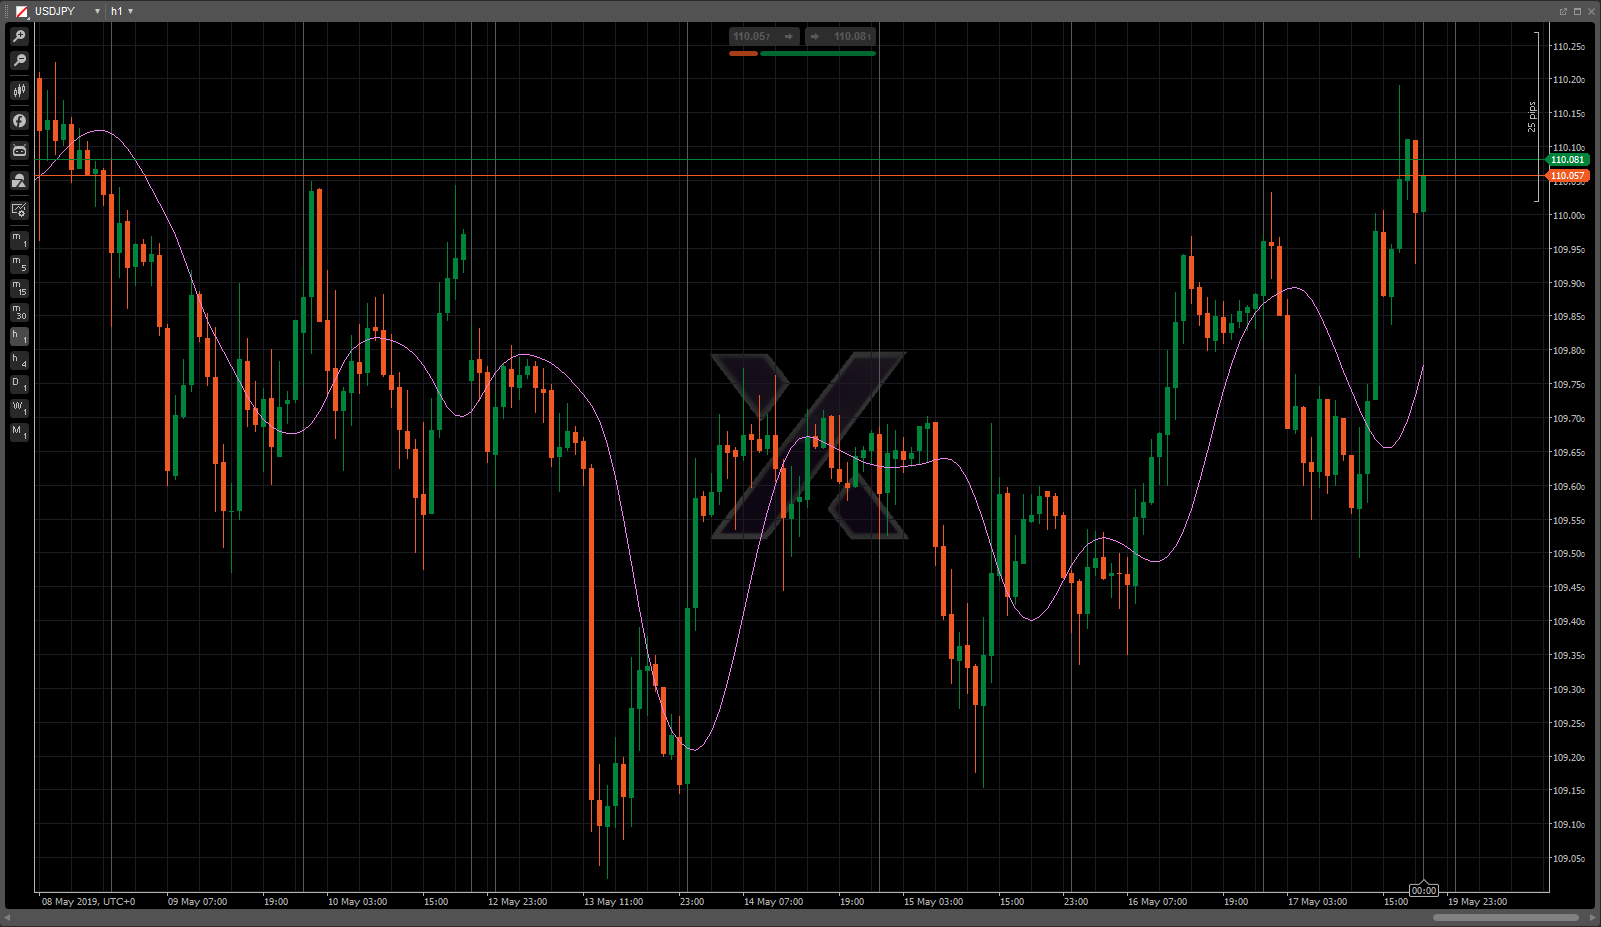The width and height of the screenshot is (1601, 927).
Task: Switch to the m30 timeframe
Action: (19, 312)
